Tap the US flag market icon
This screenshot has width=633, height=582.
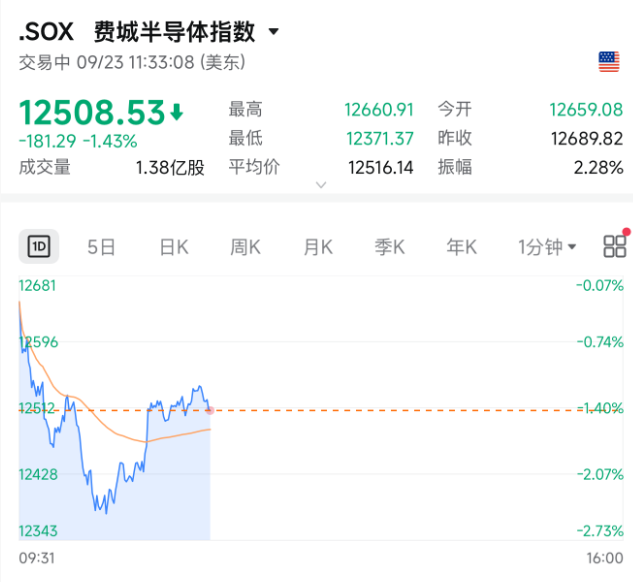(x=609, y=62)
